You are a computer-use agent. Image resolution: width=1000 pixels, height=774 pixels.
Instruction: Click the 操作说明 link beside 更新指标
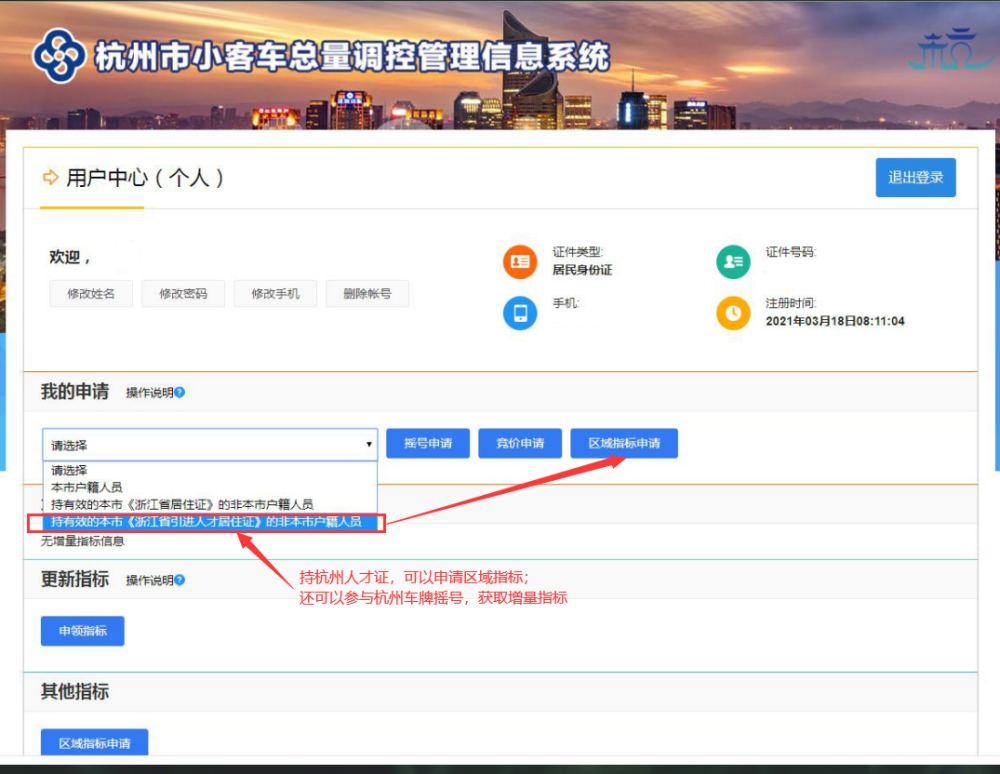click(x=149, y=580)
